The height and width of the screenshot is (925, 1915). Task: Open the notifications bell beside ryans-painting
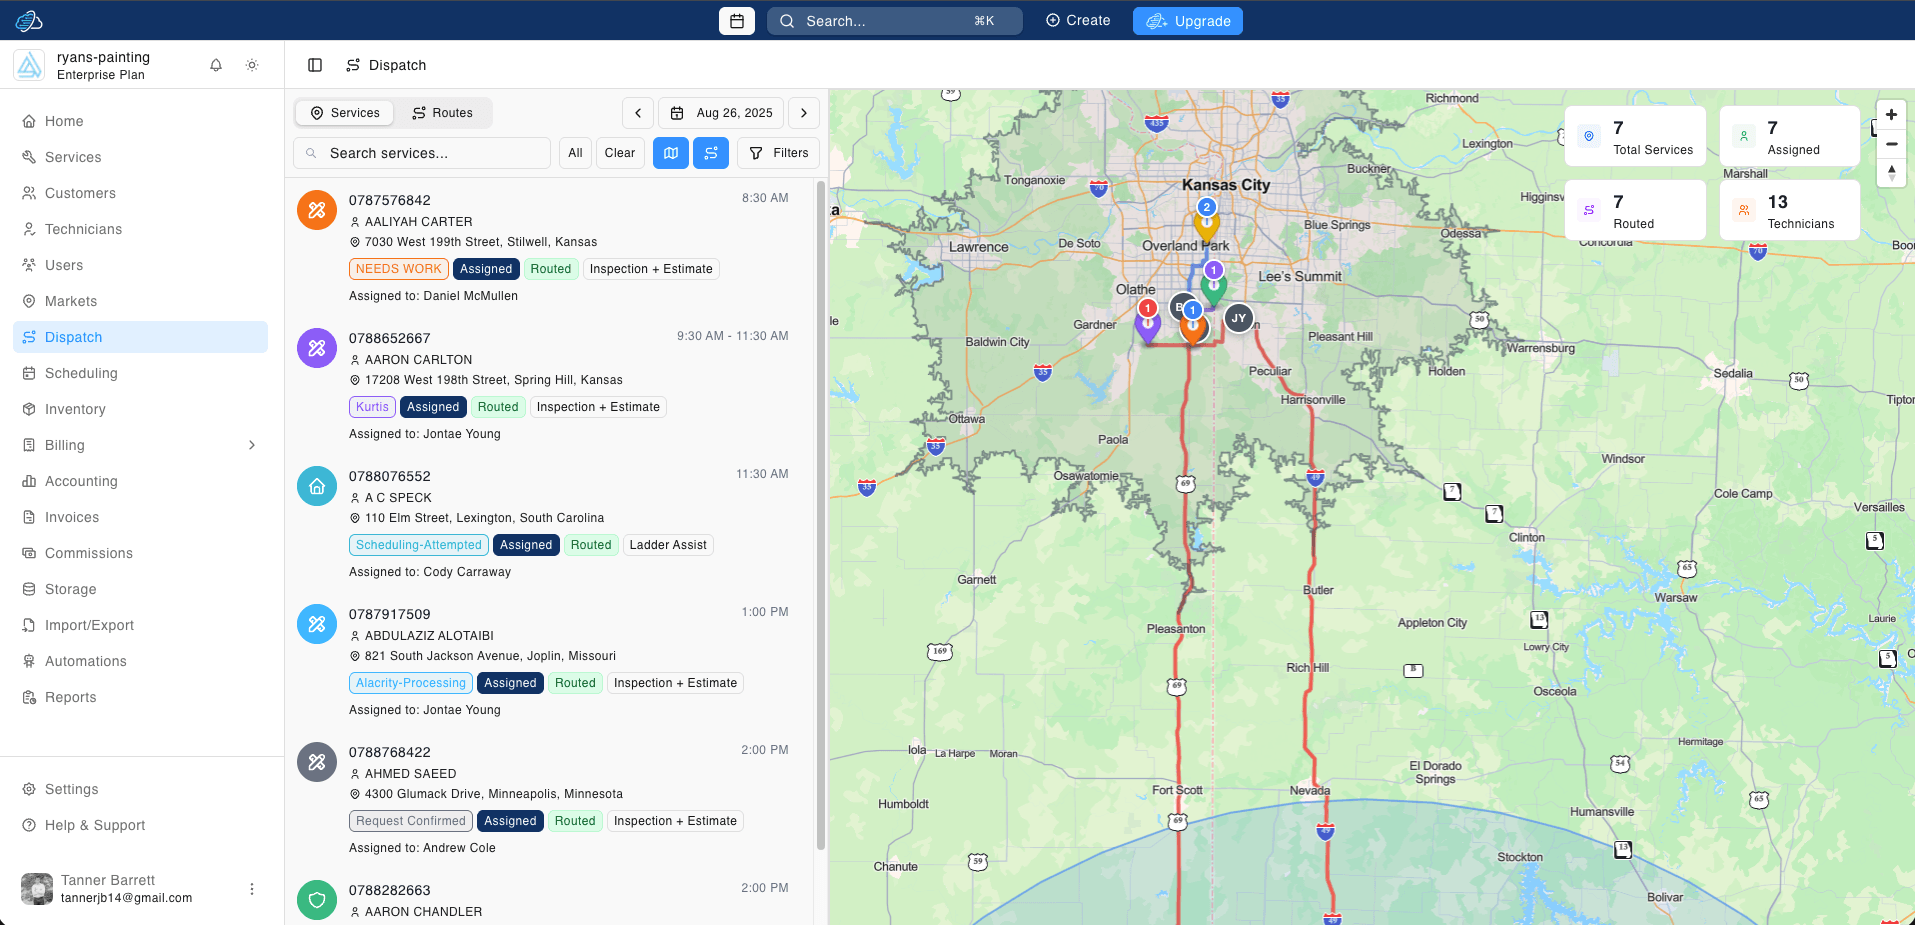[x=215, y=65]
